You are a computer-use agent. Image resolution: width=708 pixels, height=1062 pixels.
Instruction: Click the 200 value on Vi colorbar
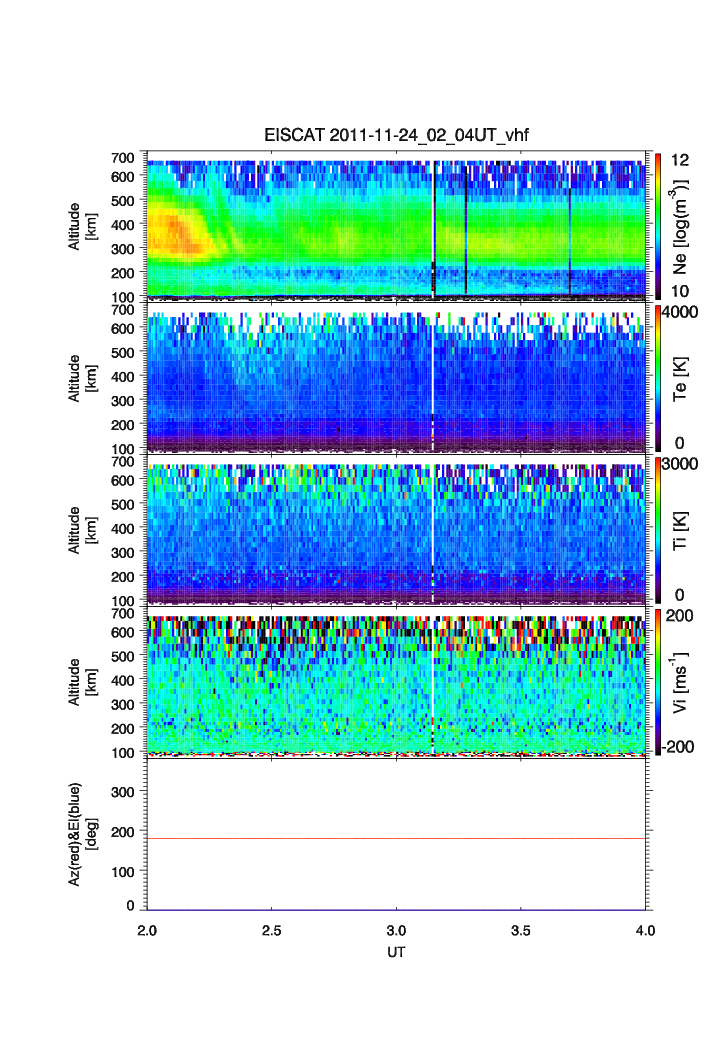(679, 616)
